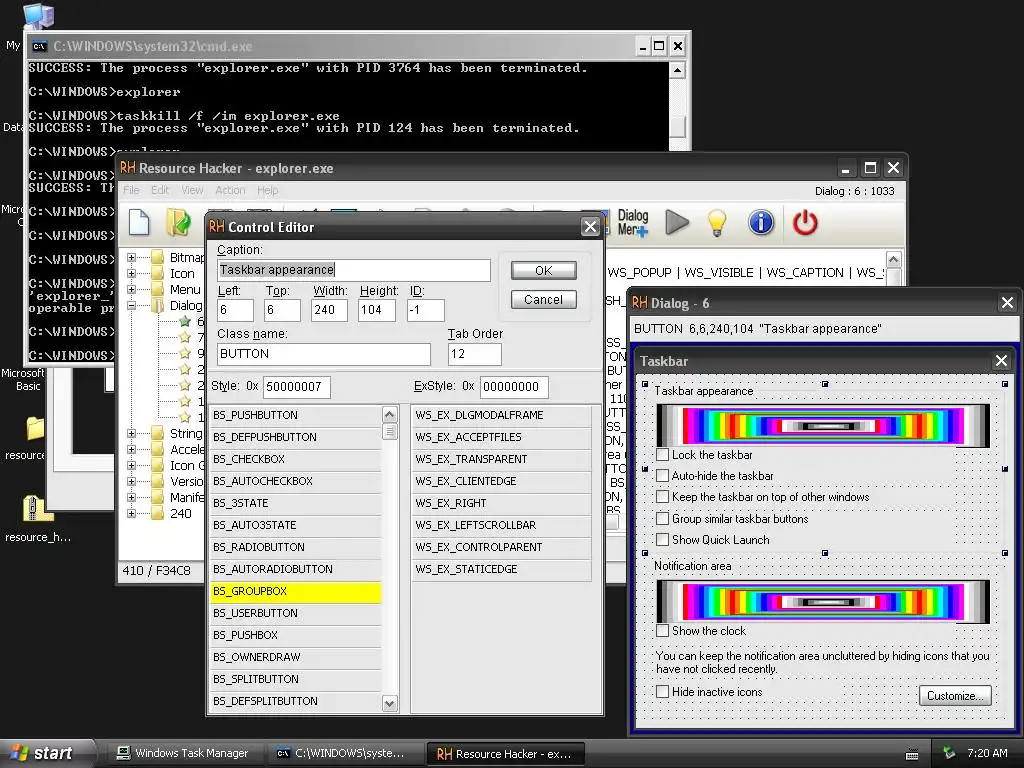
Task: Expand the String table tree node
Action: click(x=131, y=434)
